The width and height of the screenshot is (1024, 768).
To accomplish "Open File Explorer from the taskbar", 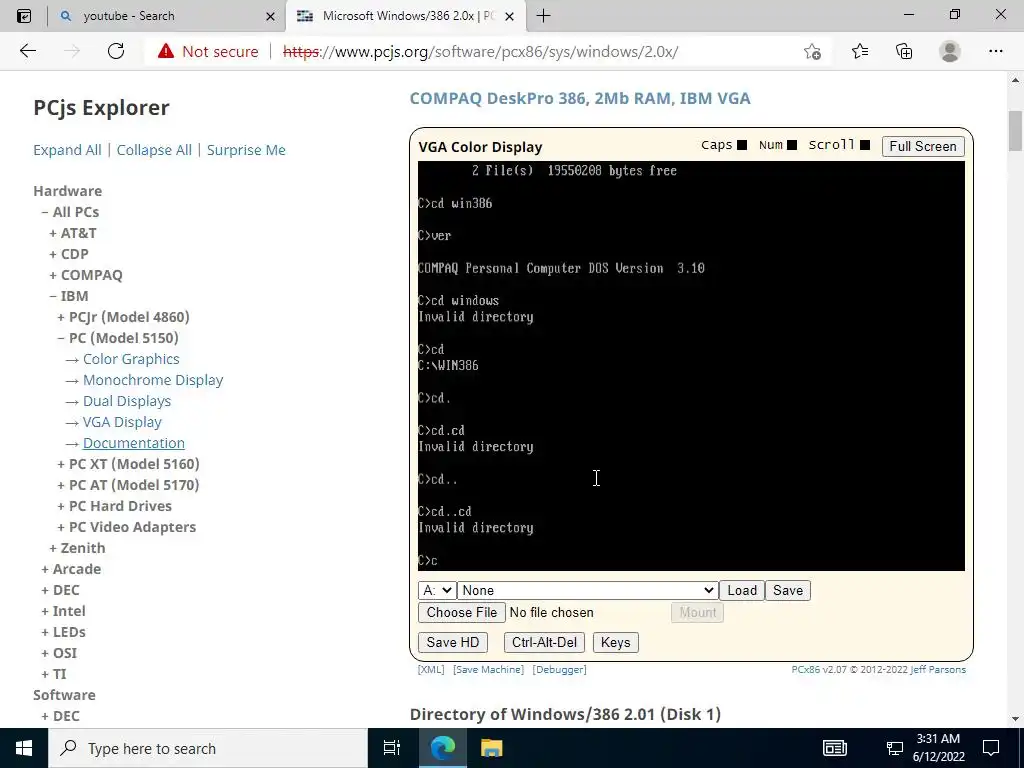I will [x=491, y=748].
